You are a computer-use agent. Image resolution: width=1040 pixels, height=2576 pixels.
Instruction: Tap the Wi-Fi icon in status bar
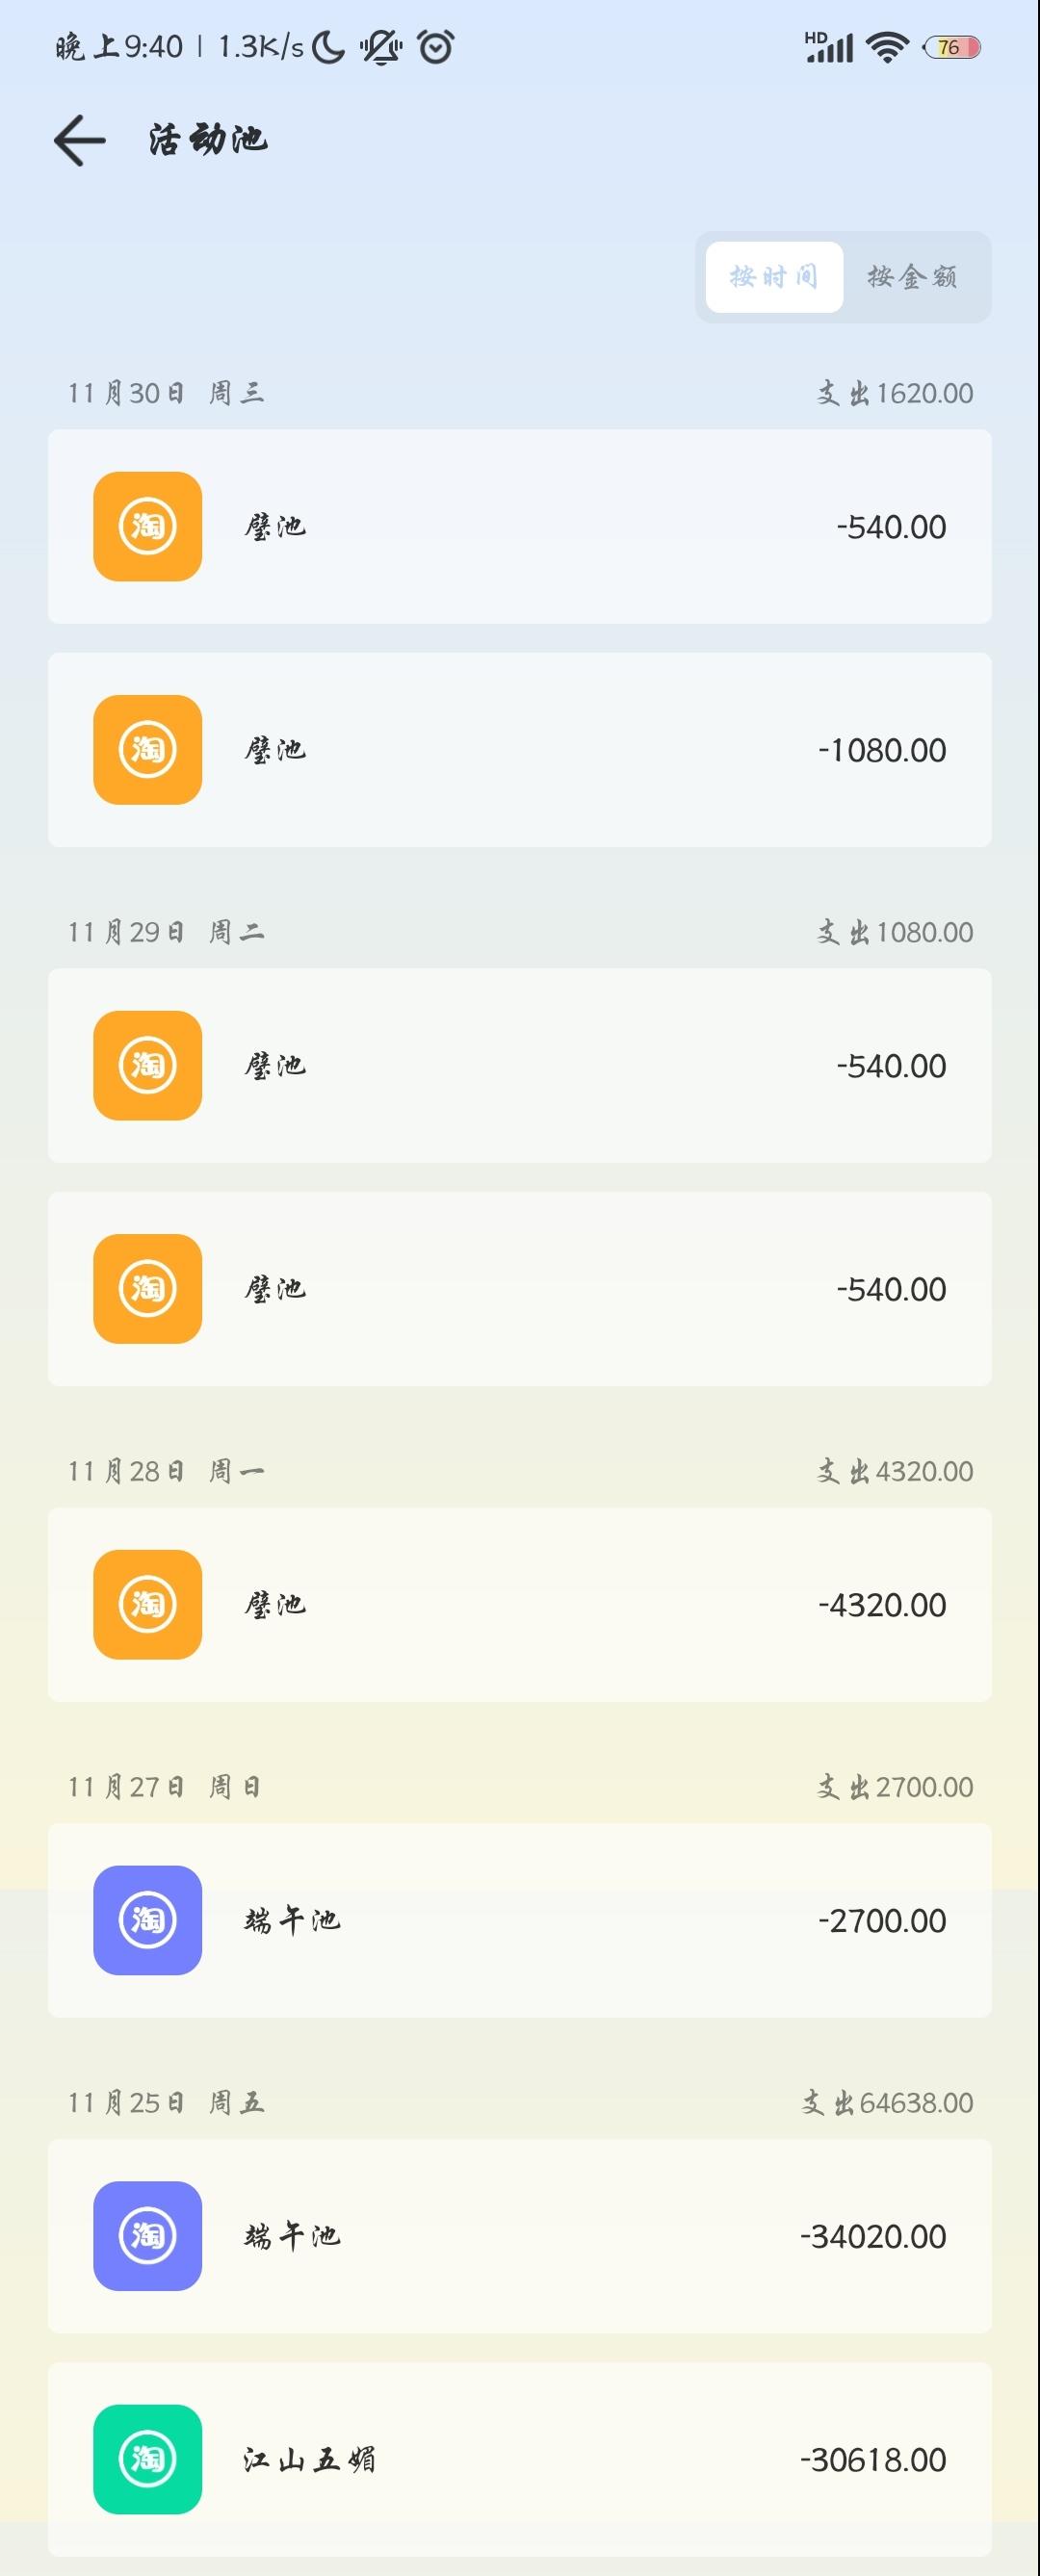(886, 47)
